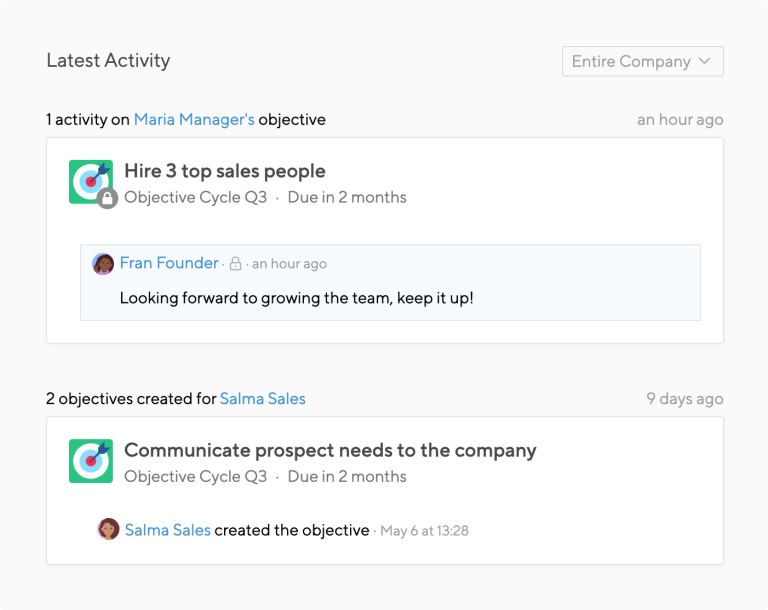
Task: Click the target icon for Hire 3 top sales people
Action: [x=91, y=182]
